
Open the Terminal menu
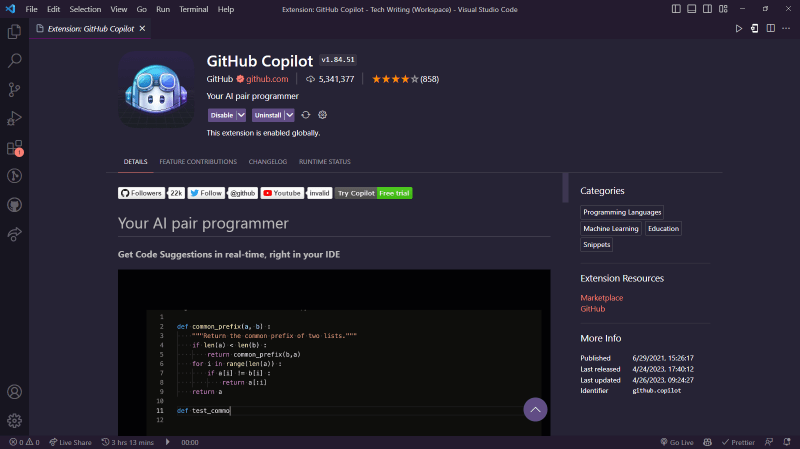click(193, 9)
